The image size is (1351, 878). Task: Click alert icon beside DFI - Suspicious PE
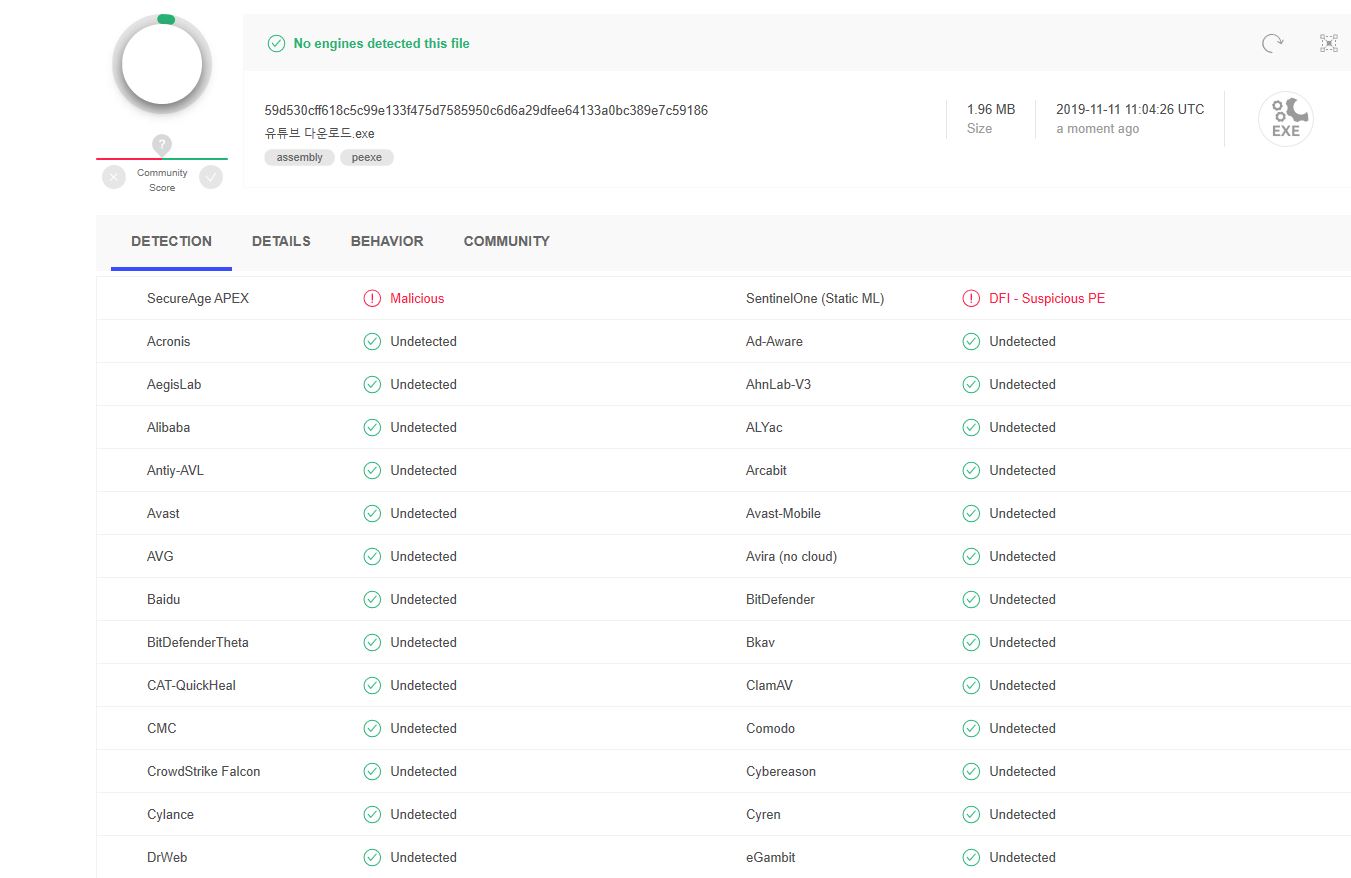pos(971,298)
